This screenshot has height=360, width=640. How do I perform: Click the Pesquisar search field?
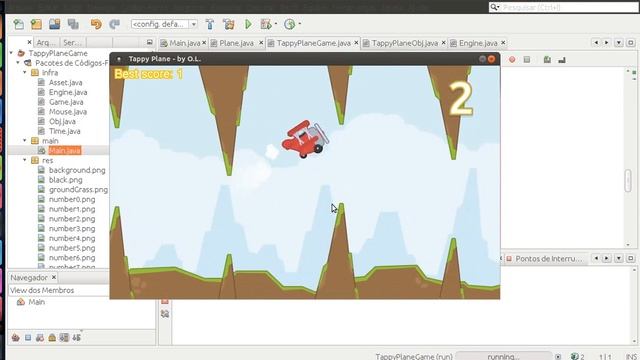(564, 7)
